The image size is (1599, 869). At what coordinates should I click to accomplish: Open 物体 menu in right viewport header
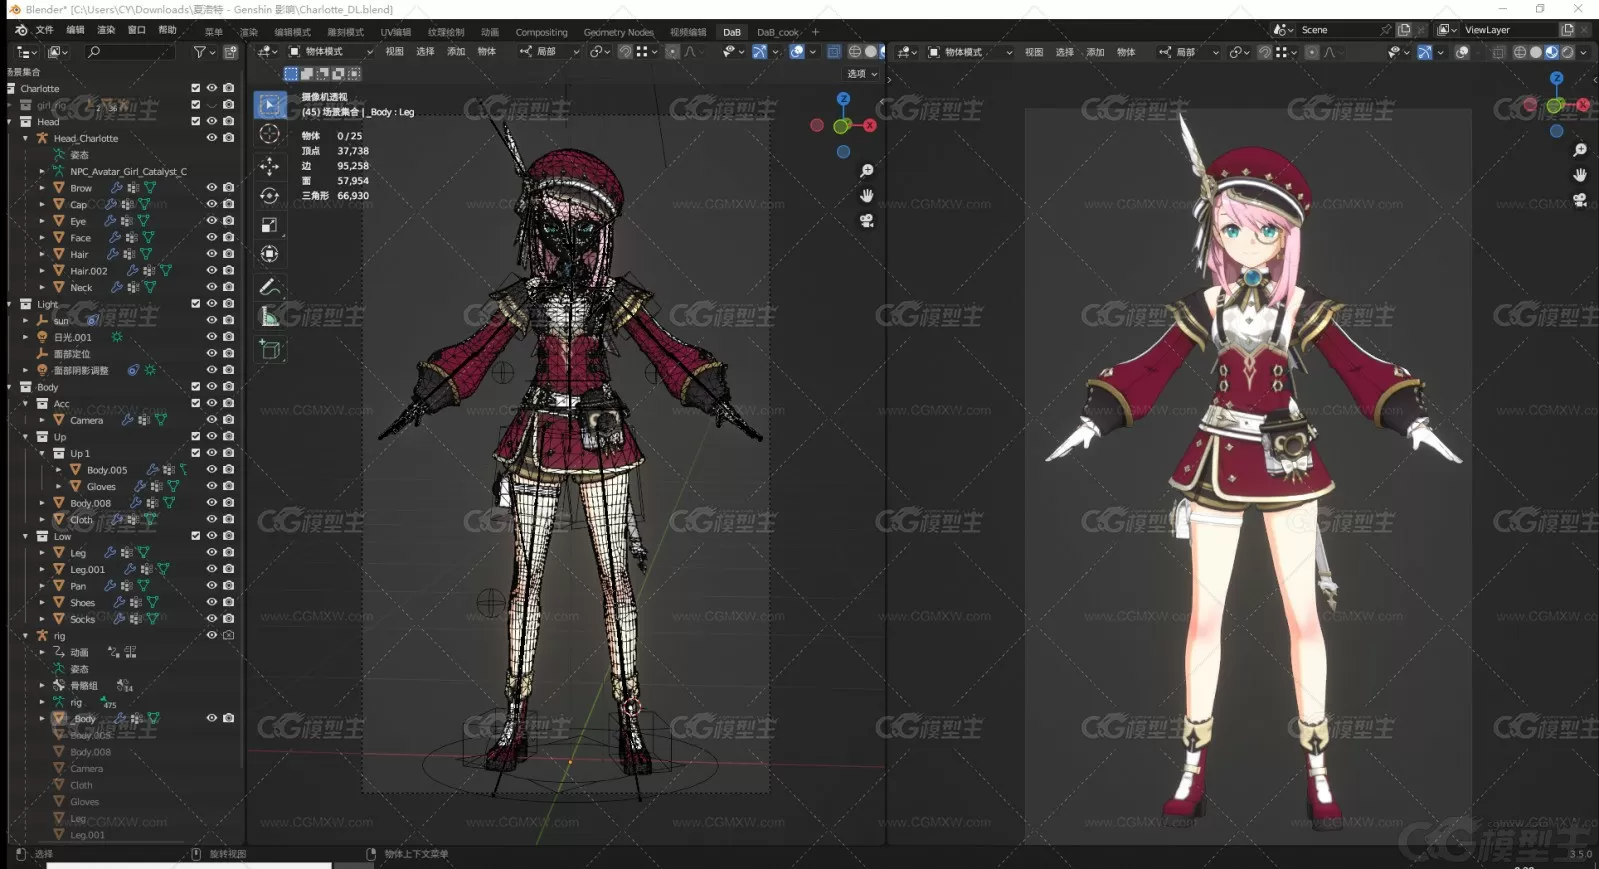pos(1126,52)
